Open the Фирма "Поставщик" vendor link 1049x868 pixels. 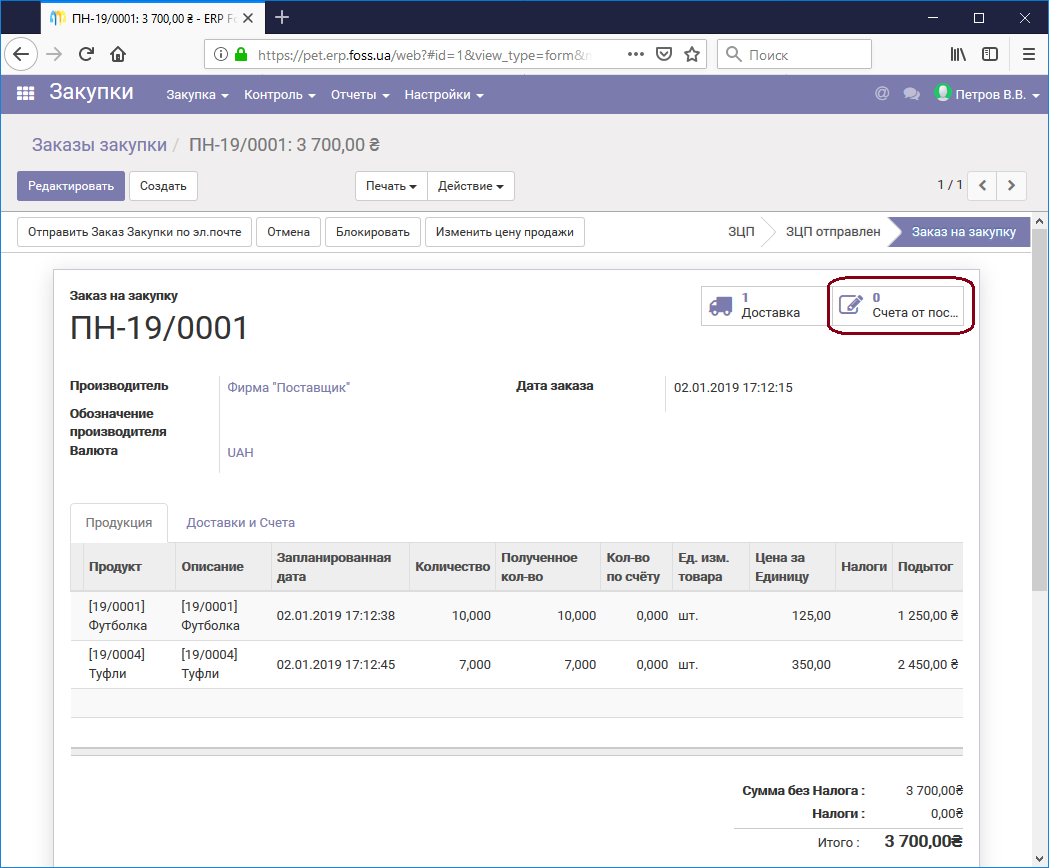tap(288, 387)
